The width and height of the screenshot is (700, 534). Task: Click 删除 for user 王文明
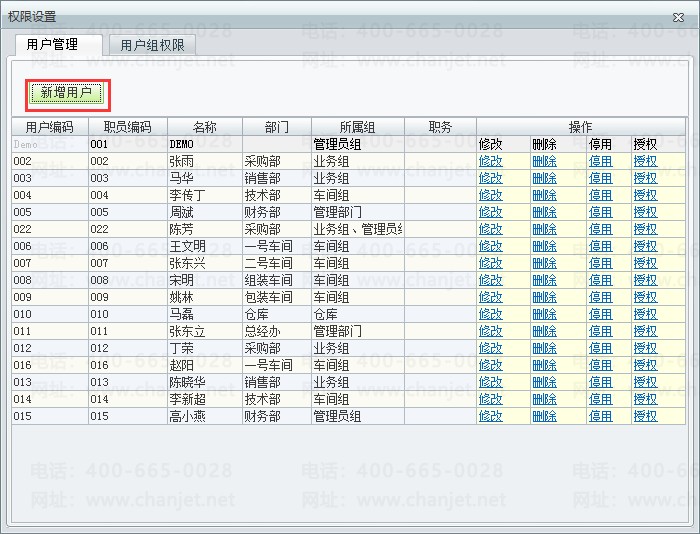[544, 246]
